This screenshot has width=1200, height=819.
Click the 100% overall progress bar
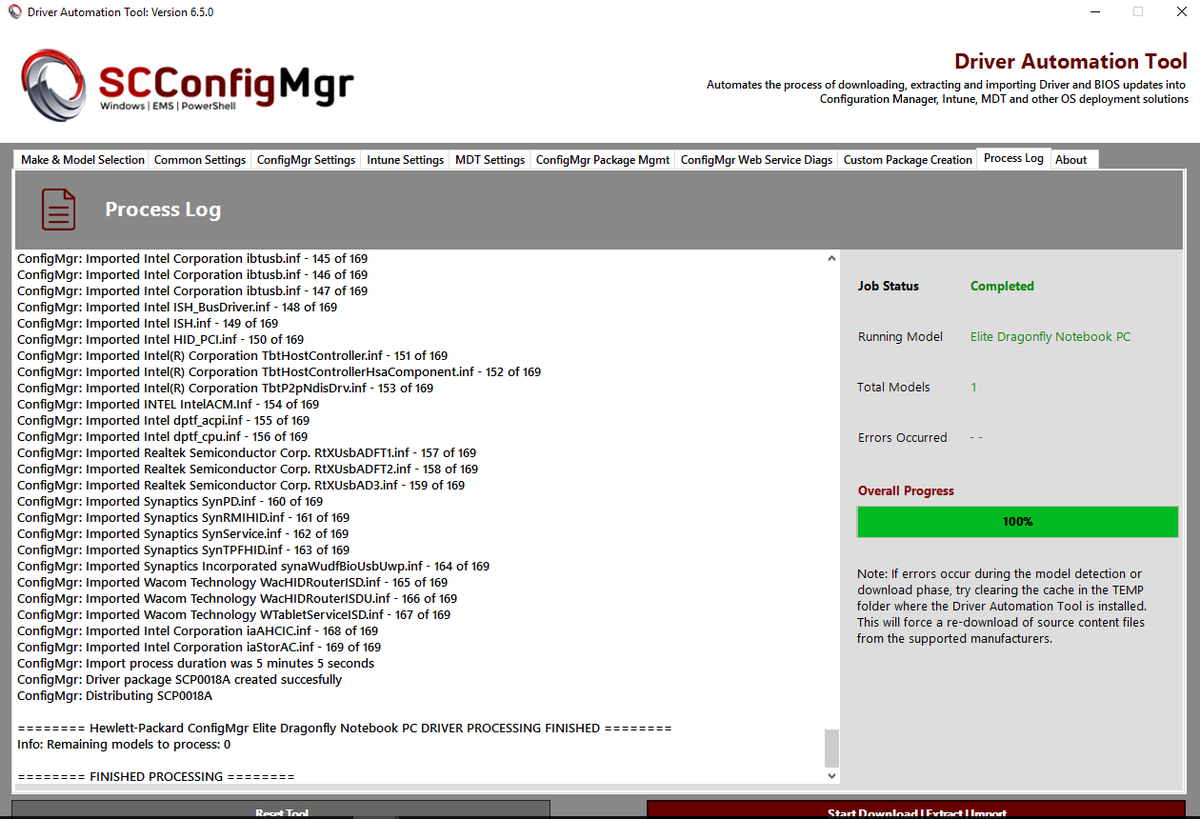[x=1018, y=522]
